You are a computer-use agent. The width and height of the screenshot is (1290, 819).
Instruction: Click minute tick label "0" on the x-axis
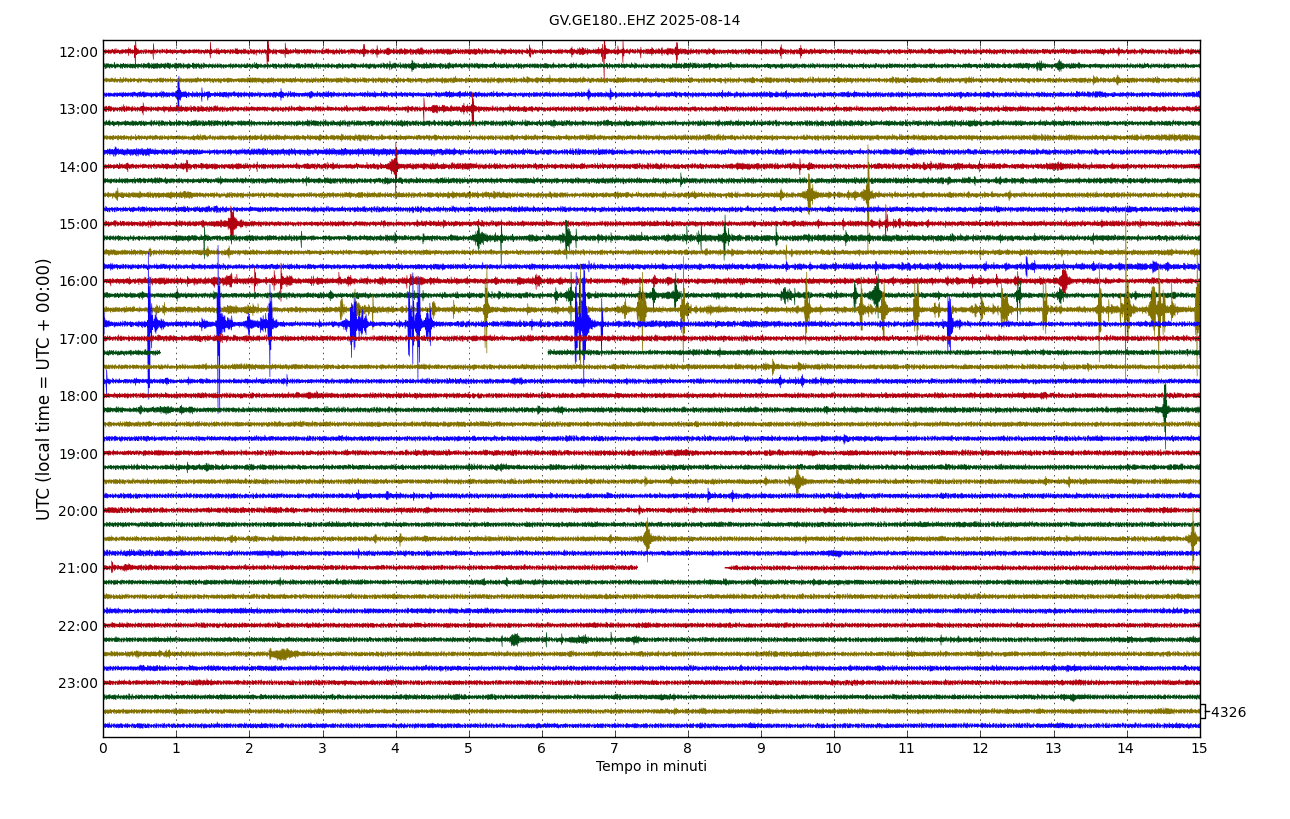[103, 748]
